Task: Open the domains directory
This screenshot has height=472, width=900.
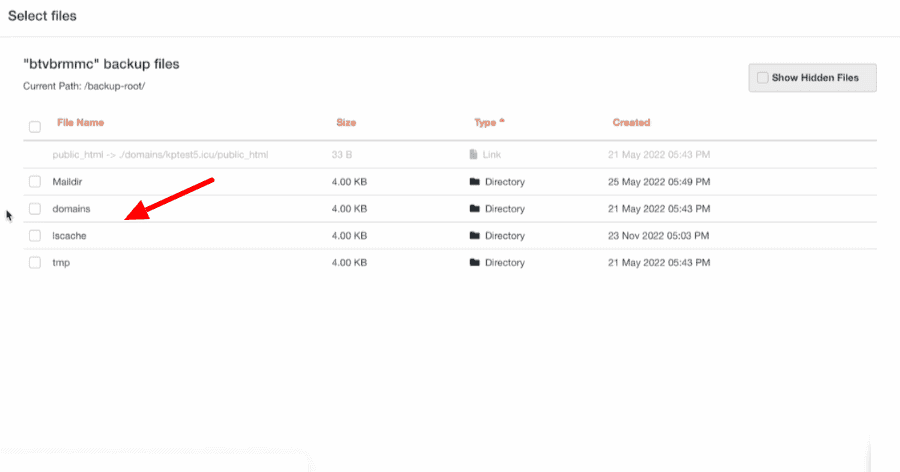Action: [71, 209]
